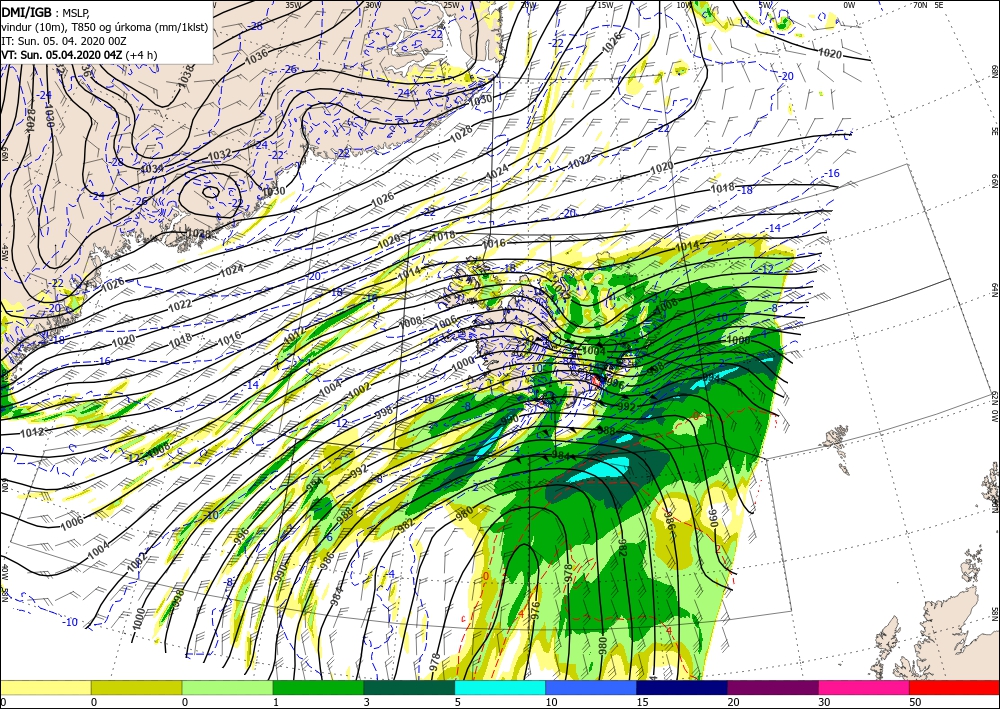Image resolution: width=1000 pixels, height=709 pixels.
Task: Click the legend value '5' label
Action: [x=458, y=702]
